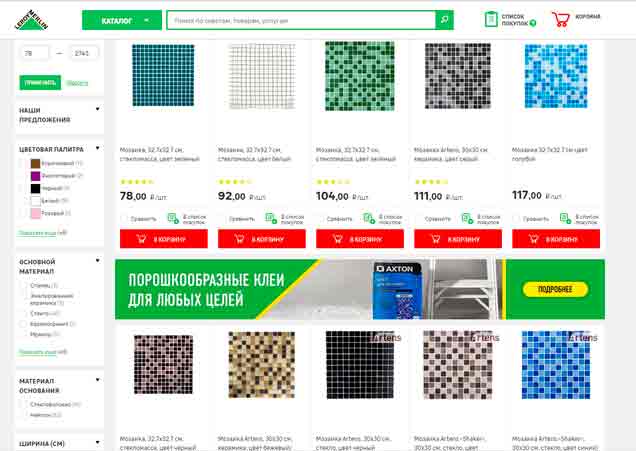The image size is (636, 451).
Task: Expand the Ширина (см) filter section
Action: [x=97, y=442]
